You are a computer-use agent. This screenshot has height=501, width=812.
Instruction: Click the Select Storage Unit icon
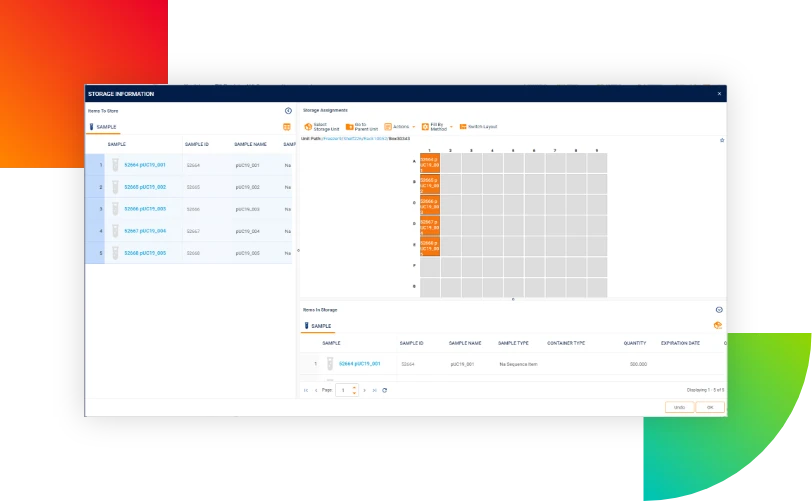pyautogui.click(x=308, y=126)
